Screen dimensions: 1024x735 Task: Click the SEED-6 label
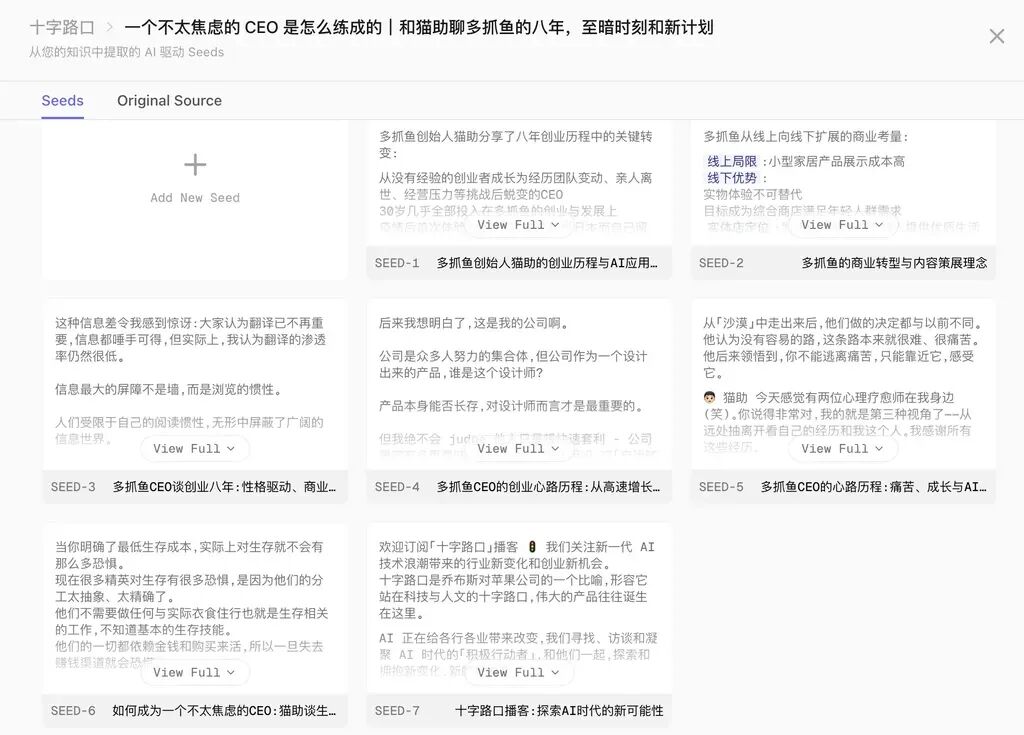73,710
